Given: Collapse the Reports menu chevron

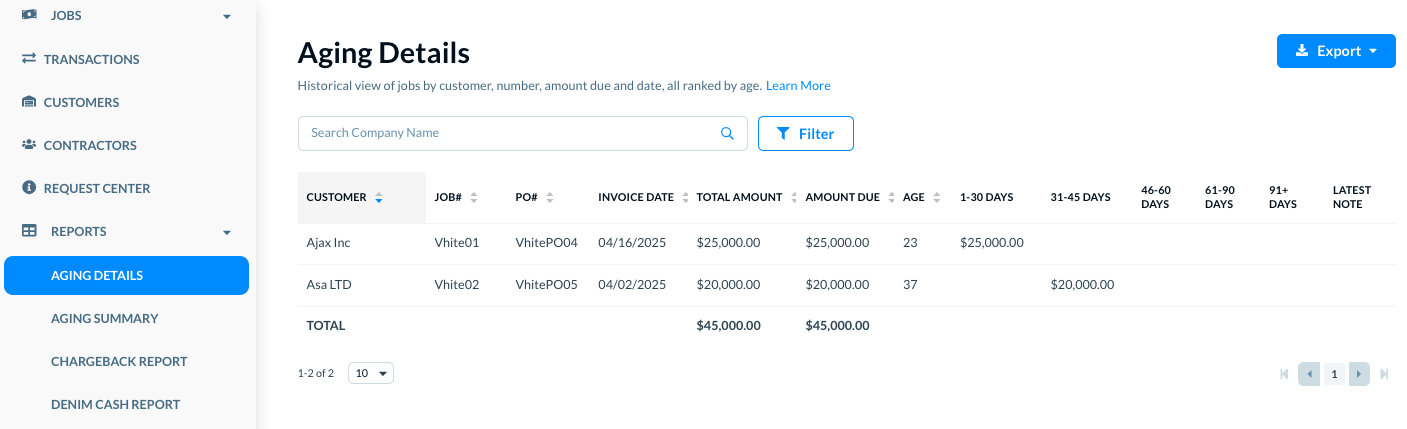Looking at the screenshot, I should coord(227,232).
